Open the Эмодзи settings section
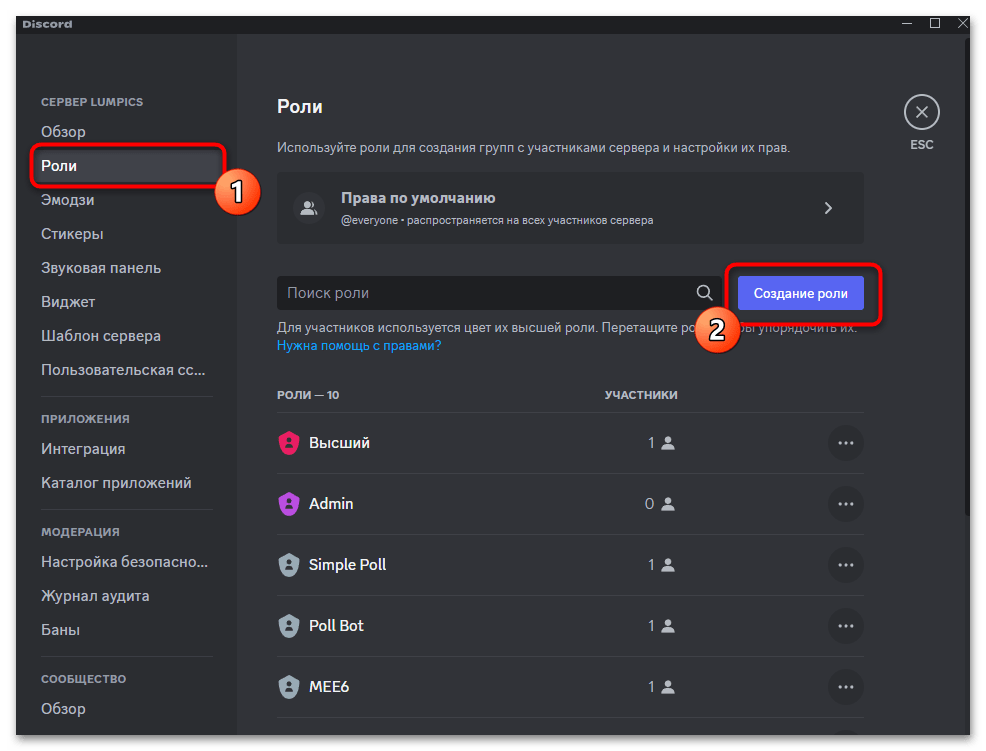Viewport: 986px width, 751px height. point(68,200)
